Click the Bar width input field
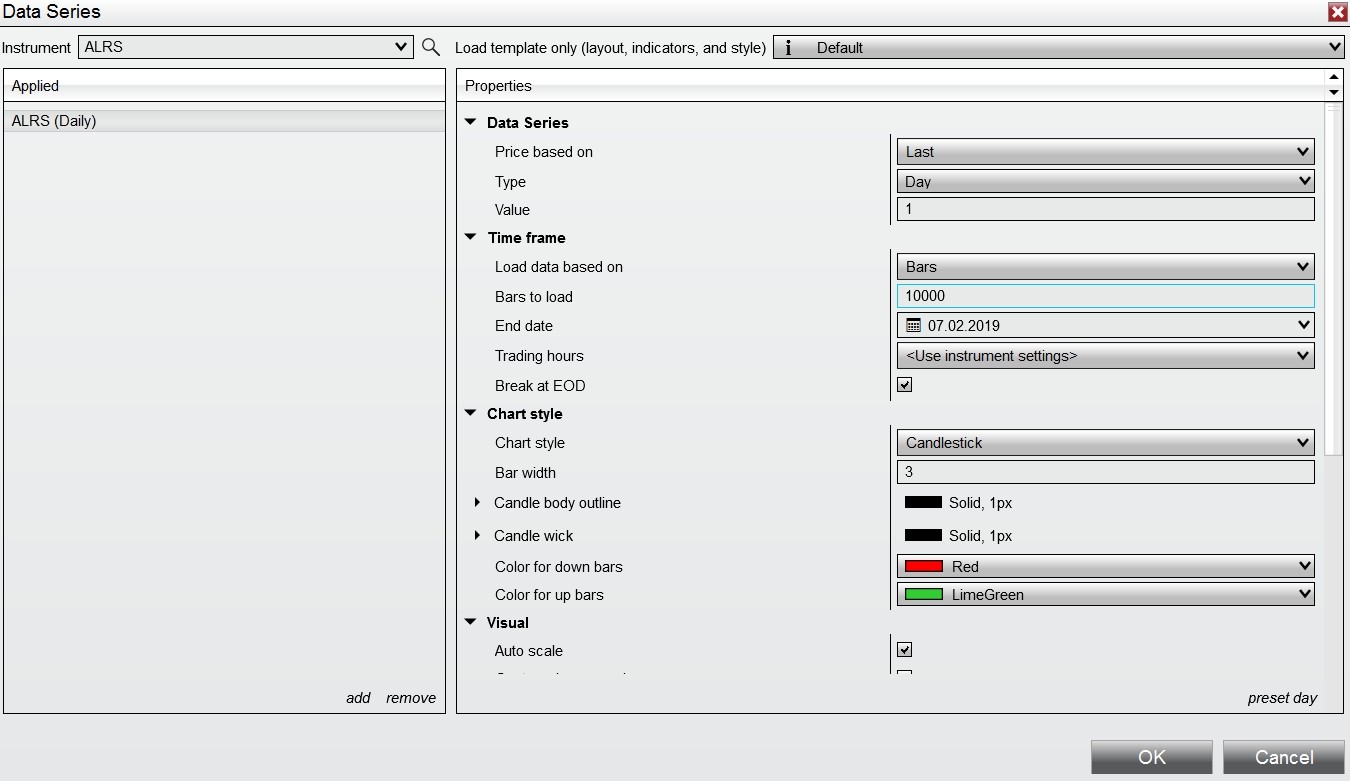This screenshot has height=781, width=1350. tap(1105, 472)
